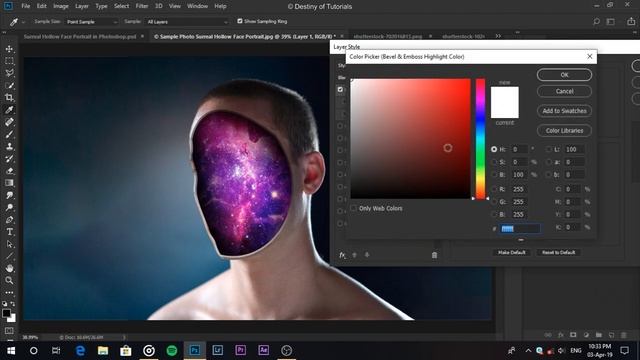Switch to Surreal Hollow Face Portrait psd tab
This screenshot has height=360, width=640.
pyautogui.click(x=80, y=36)
